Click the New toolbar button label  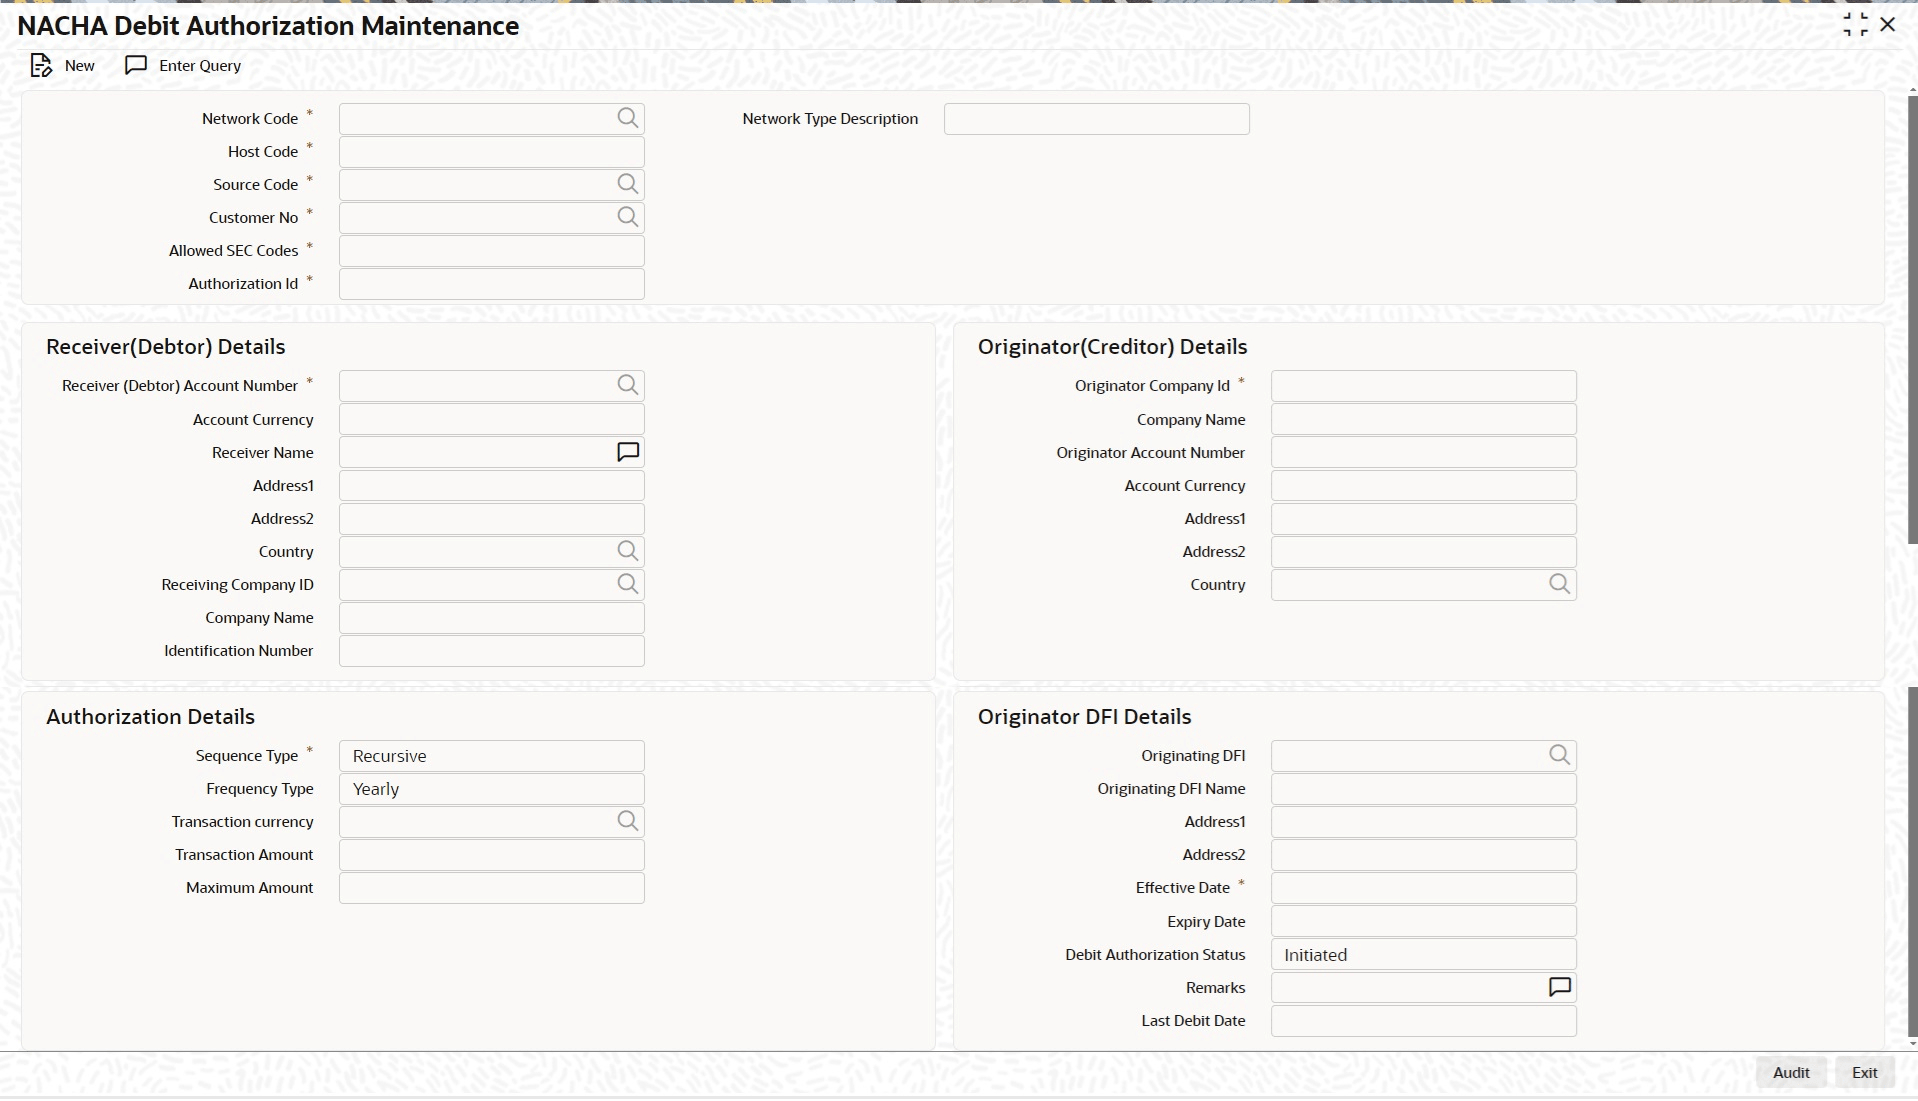[x=80, y=66]
